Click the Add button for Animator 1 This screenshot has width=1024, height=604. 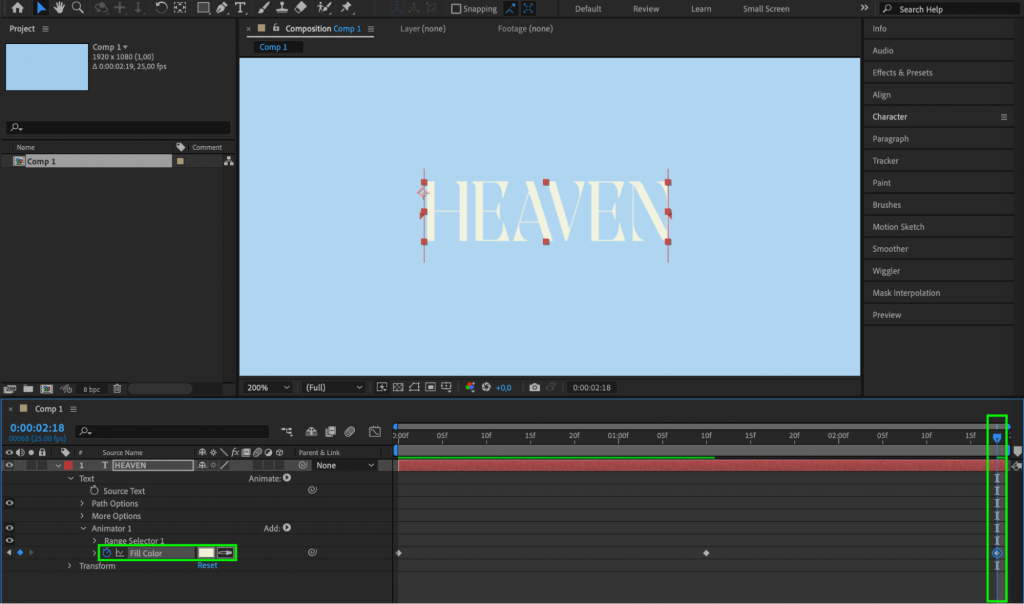285,528
